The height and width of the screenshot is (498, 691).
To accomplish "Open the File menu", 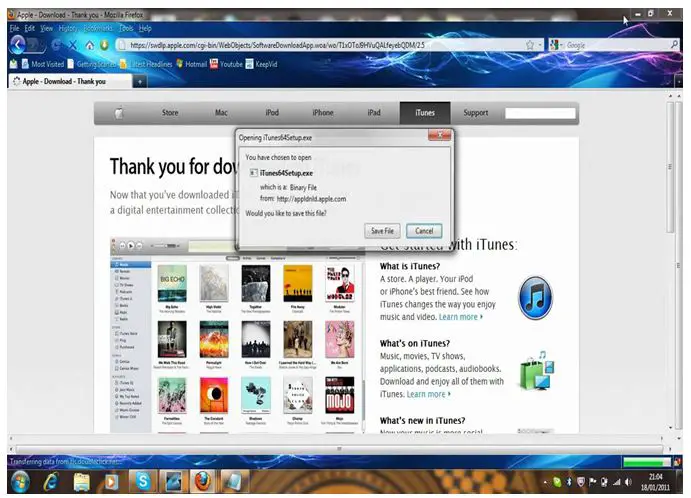I will click(x=15, y=29).
